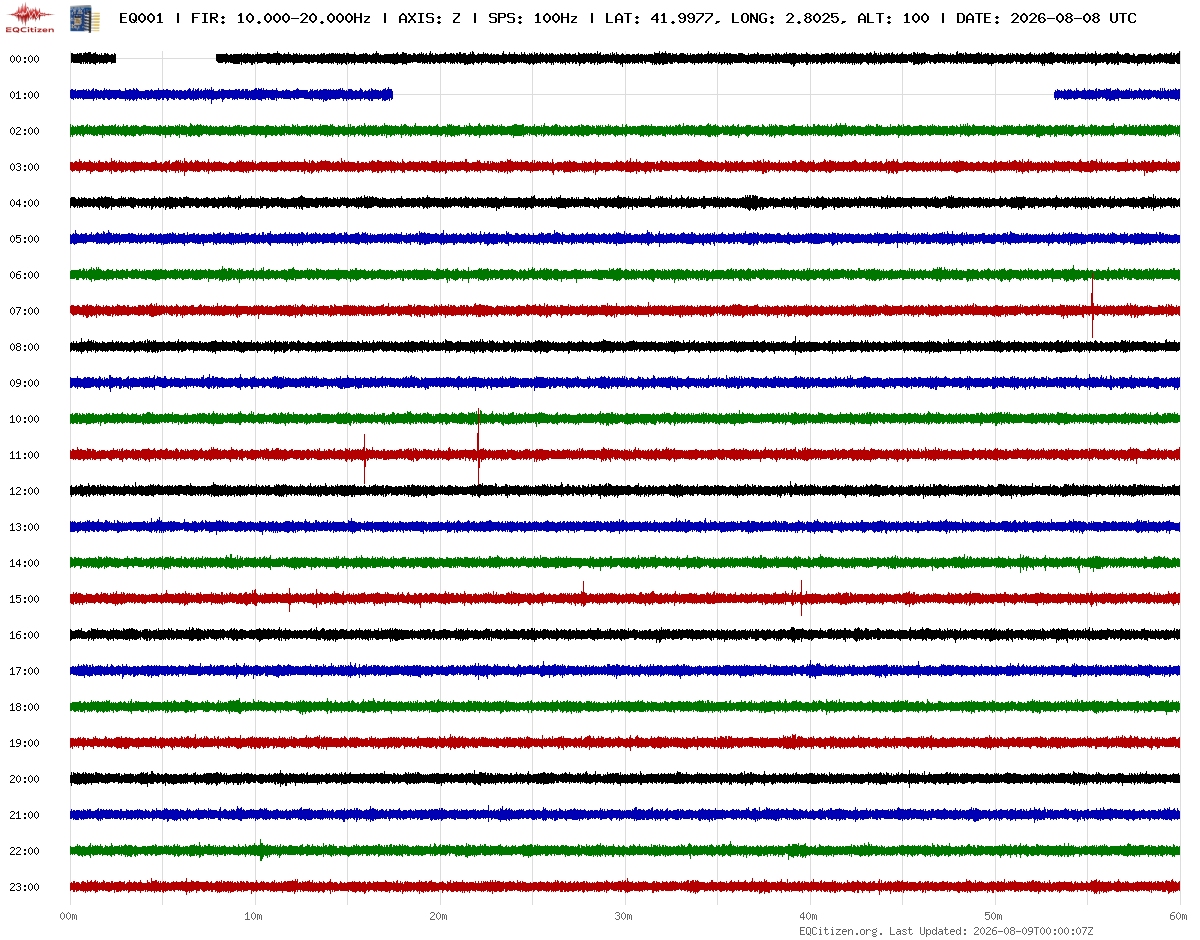Click the FIR: 10.000-20.000Hz filter label
1200x940 pixels.
281,18
